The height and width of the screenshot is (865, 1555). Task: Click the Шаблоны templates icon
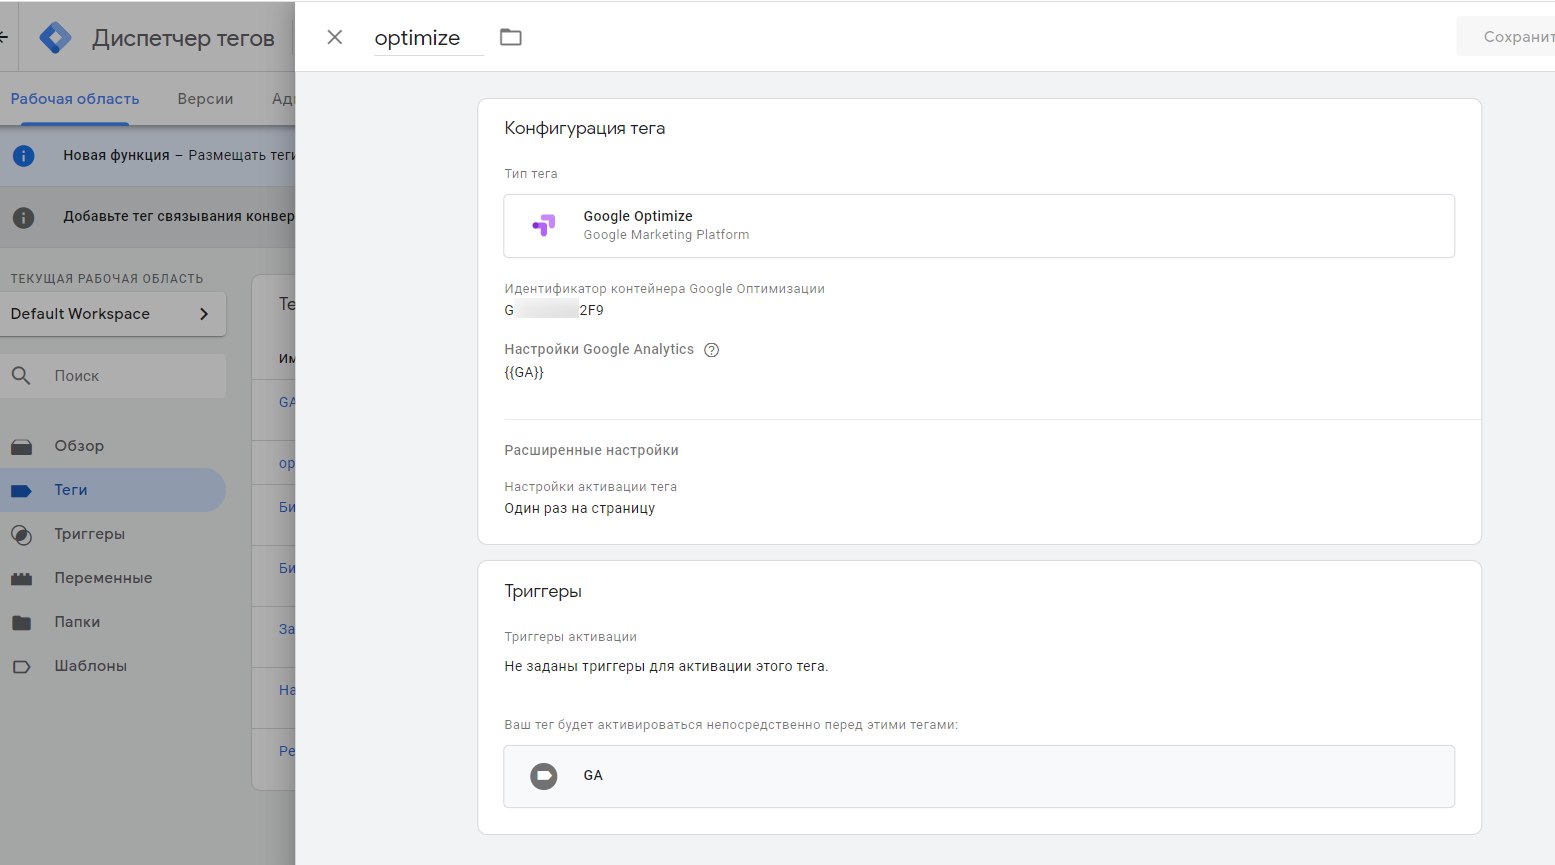point(22,666)
